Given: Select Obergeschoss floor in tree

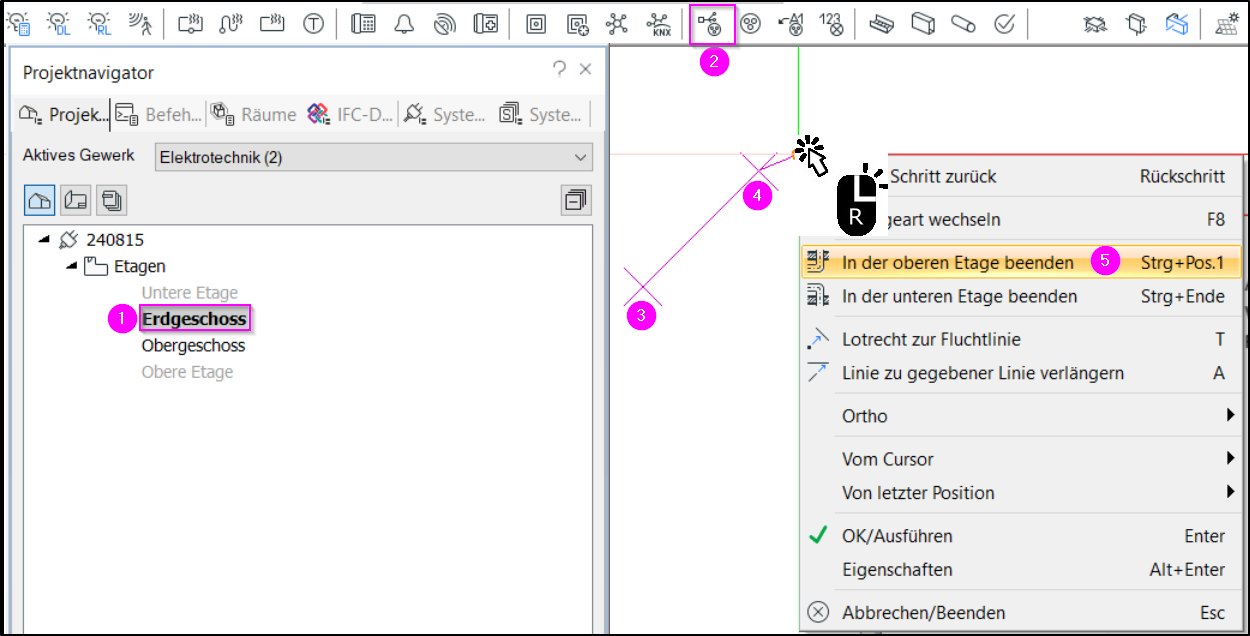Looking at the screenshot, I should (193, 346).
